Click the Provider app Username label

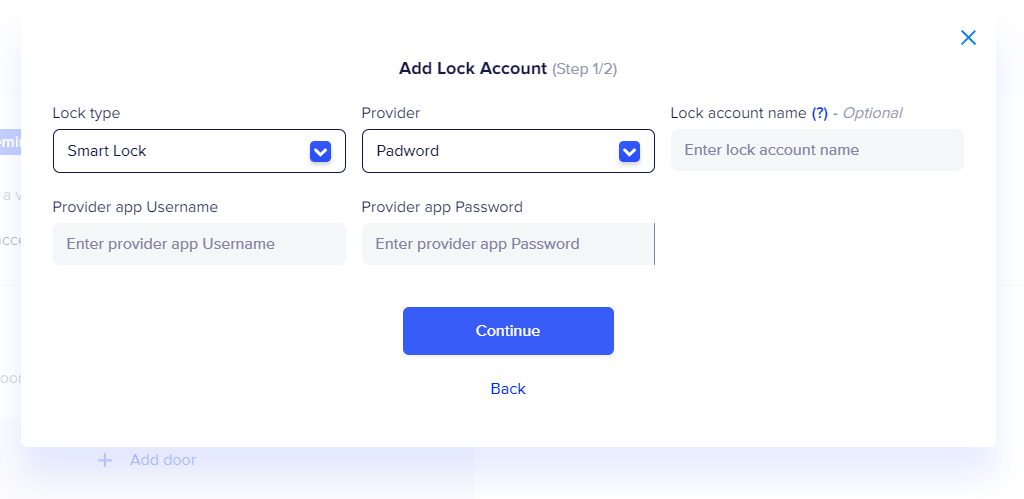(135, 207)
